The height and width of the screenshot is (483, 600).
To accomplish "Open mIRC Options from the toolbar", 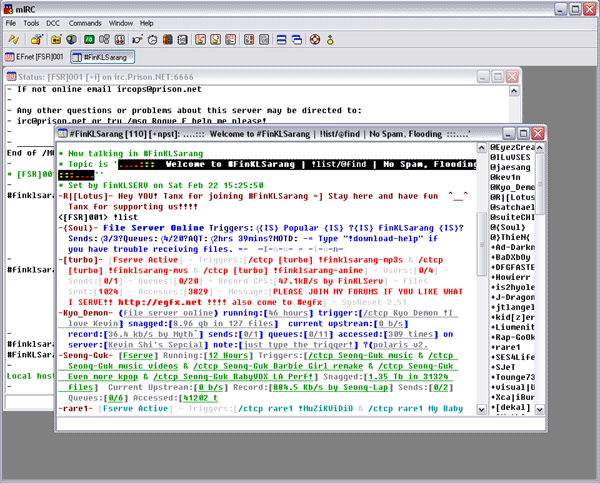I will coord(36,39).
